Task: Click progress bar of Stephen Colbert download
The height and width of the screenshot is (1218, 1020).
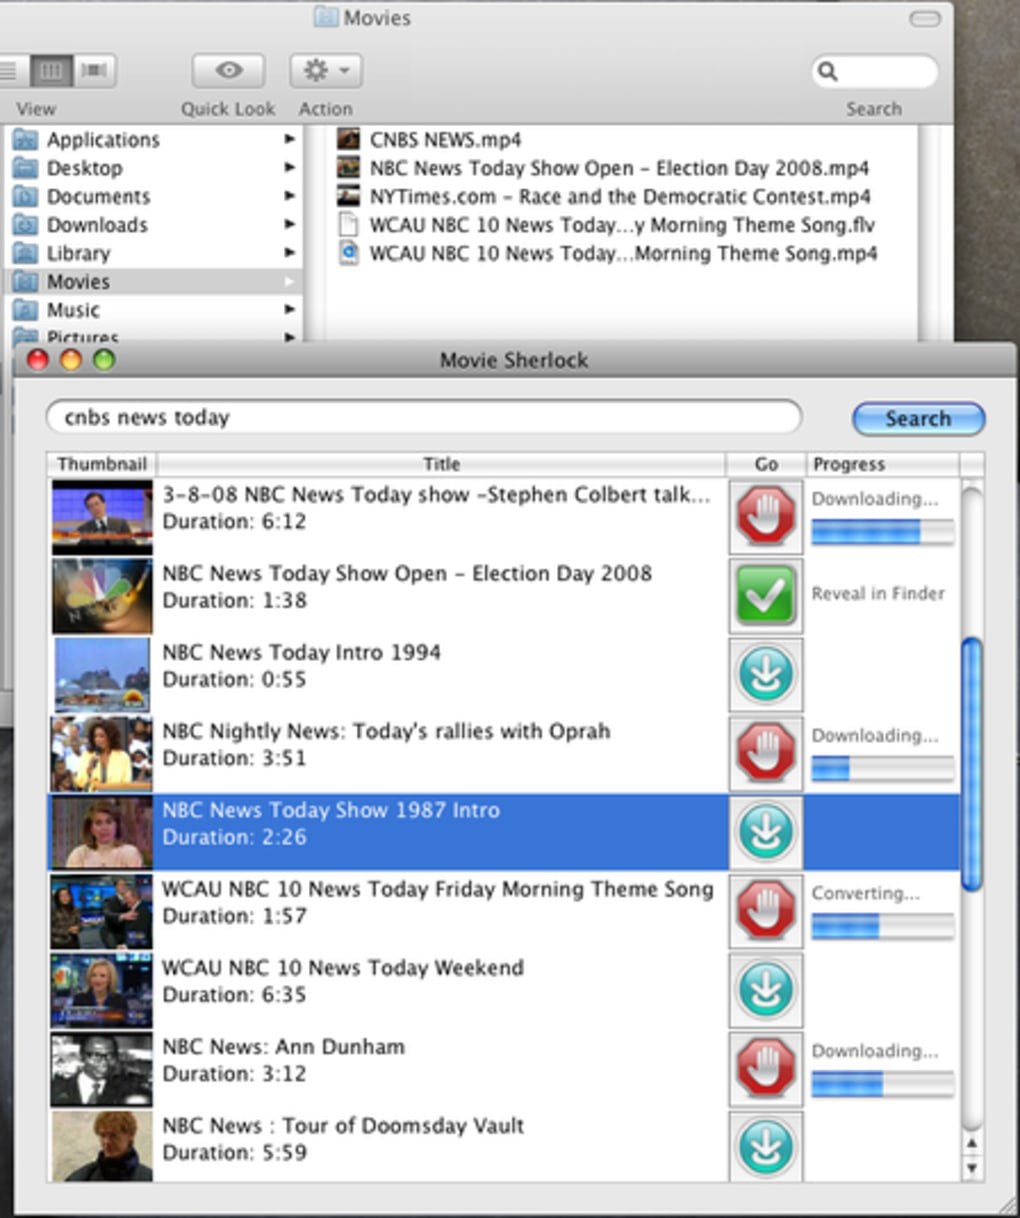Action: (x=882, y=533)
